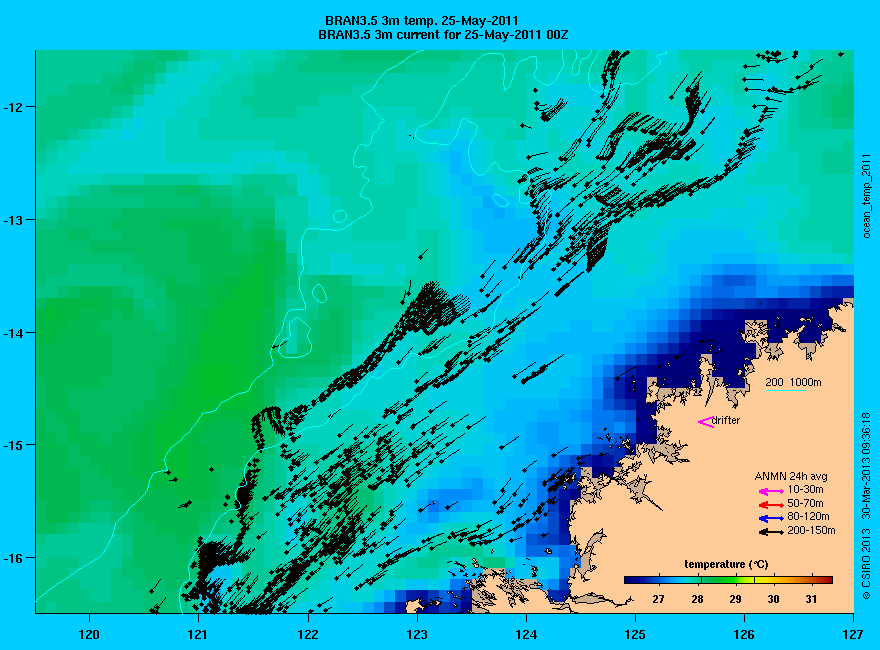Click the latitude axis label '-16'
880x650 pixels.
[12, 558]
